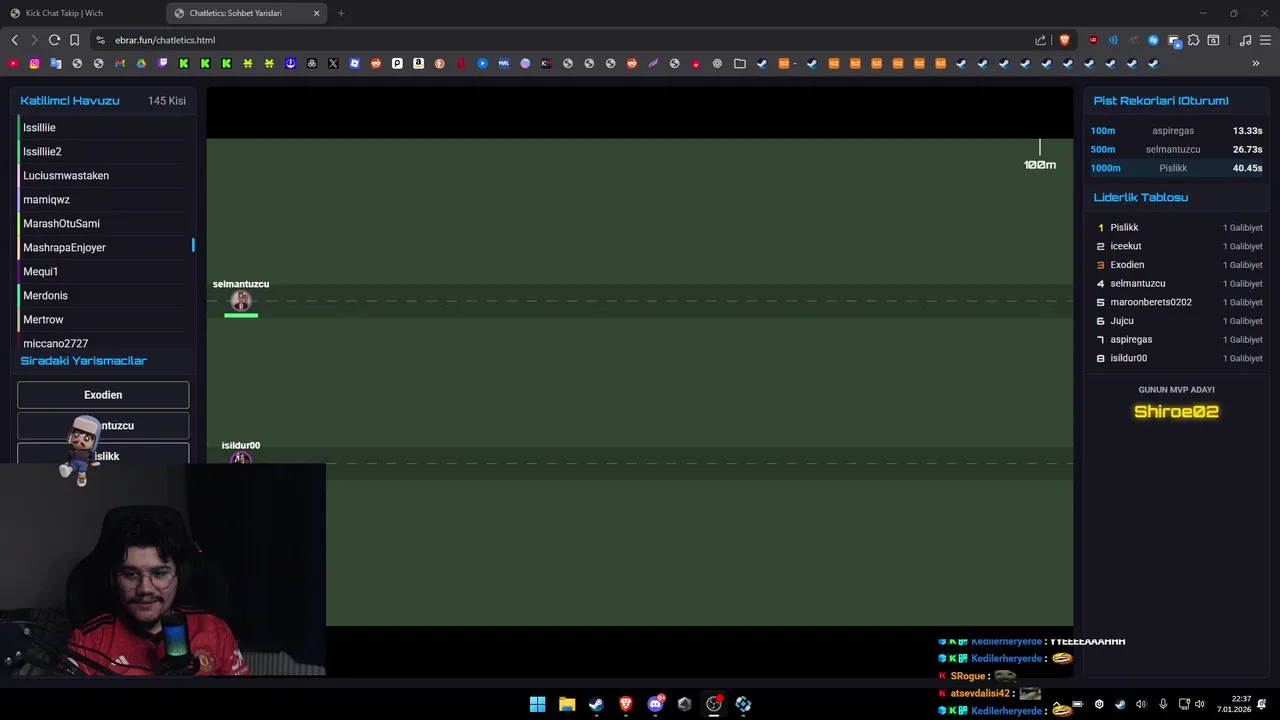Screen dimensions: 1280x720
Task: Click the Exodien next-racer button
Action: pyautogui.click(x=103, y=395)
